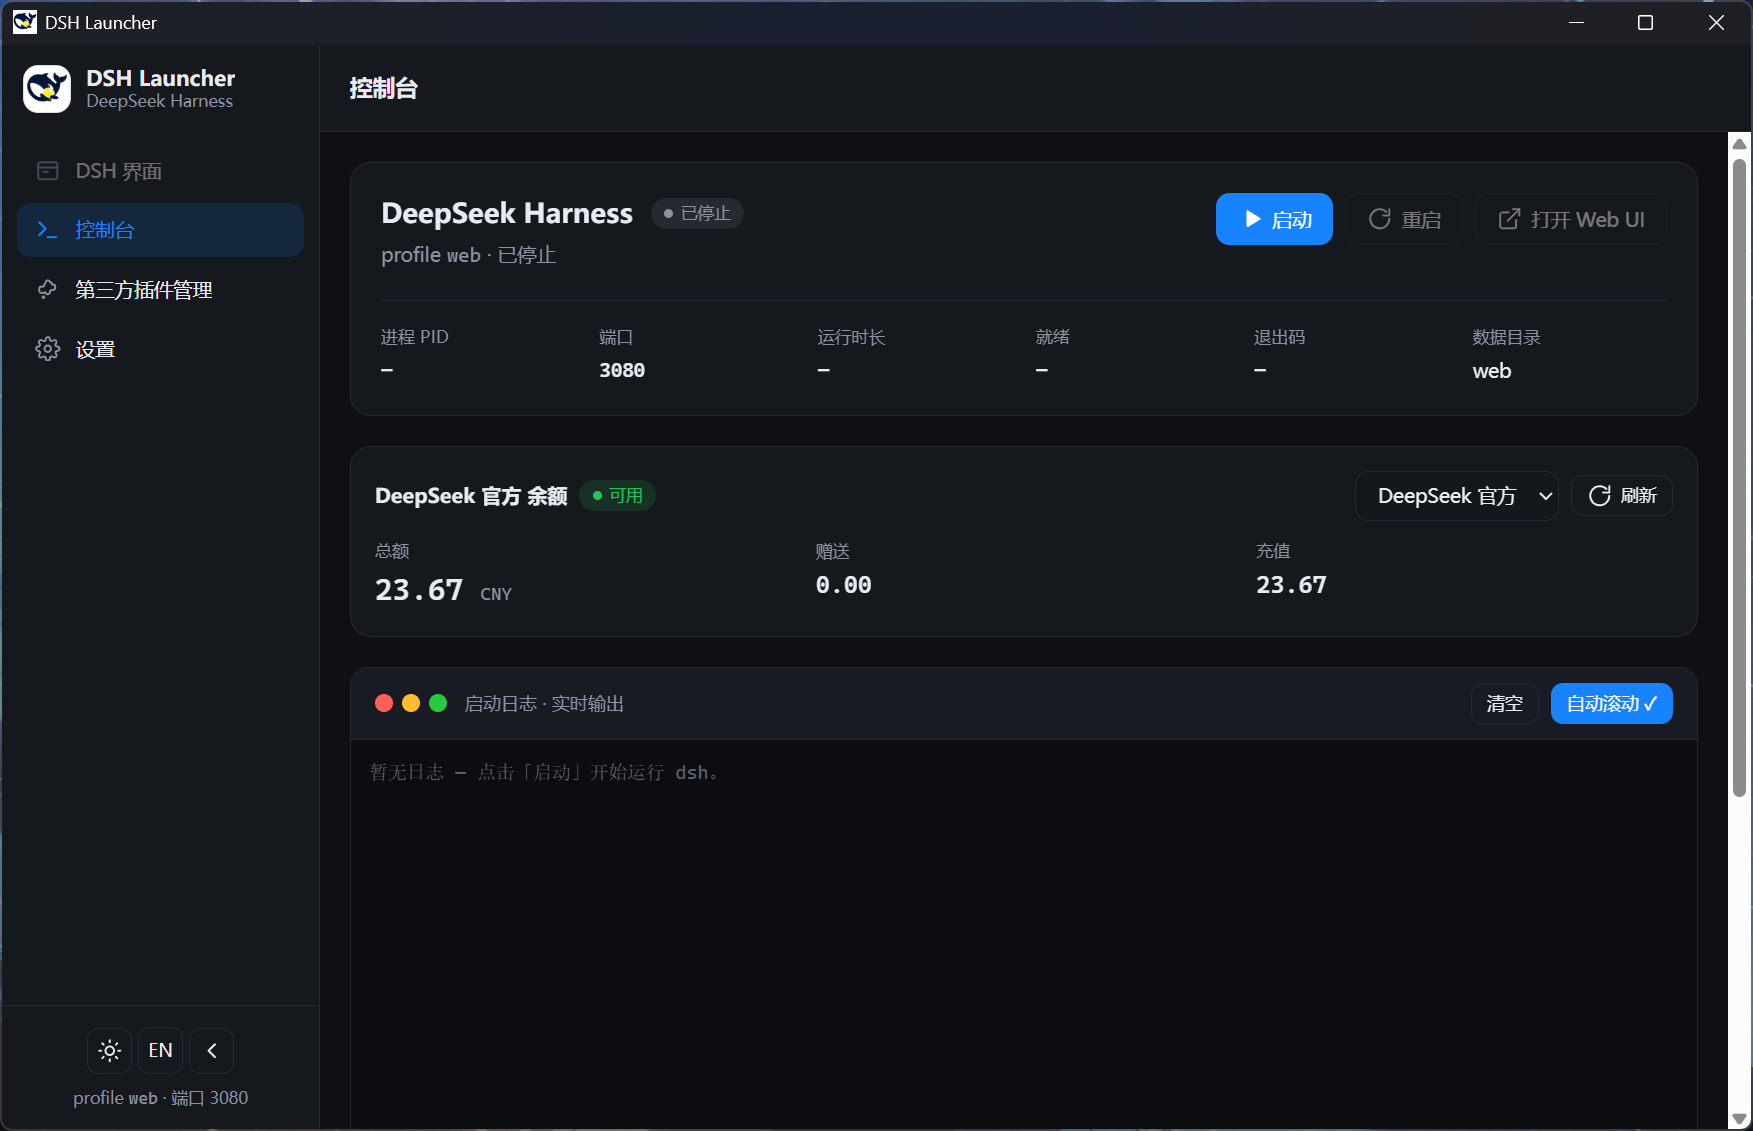Click the 充值 value 23.67

point(1291,585)
